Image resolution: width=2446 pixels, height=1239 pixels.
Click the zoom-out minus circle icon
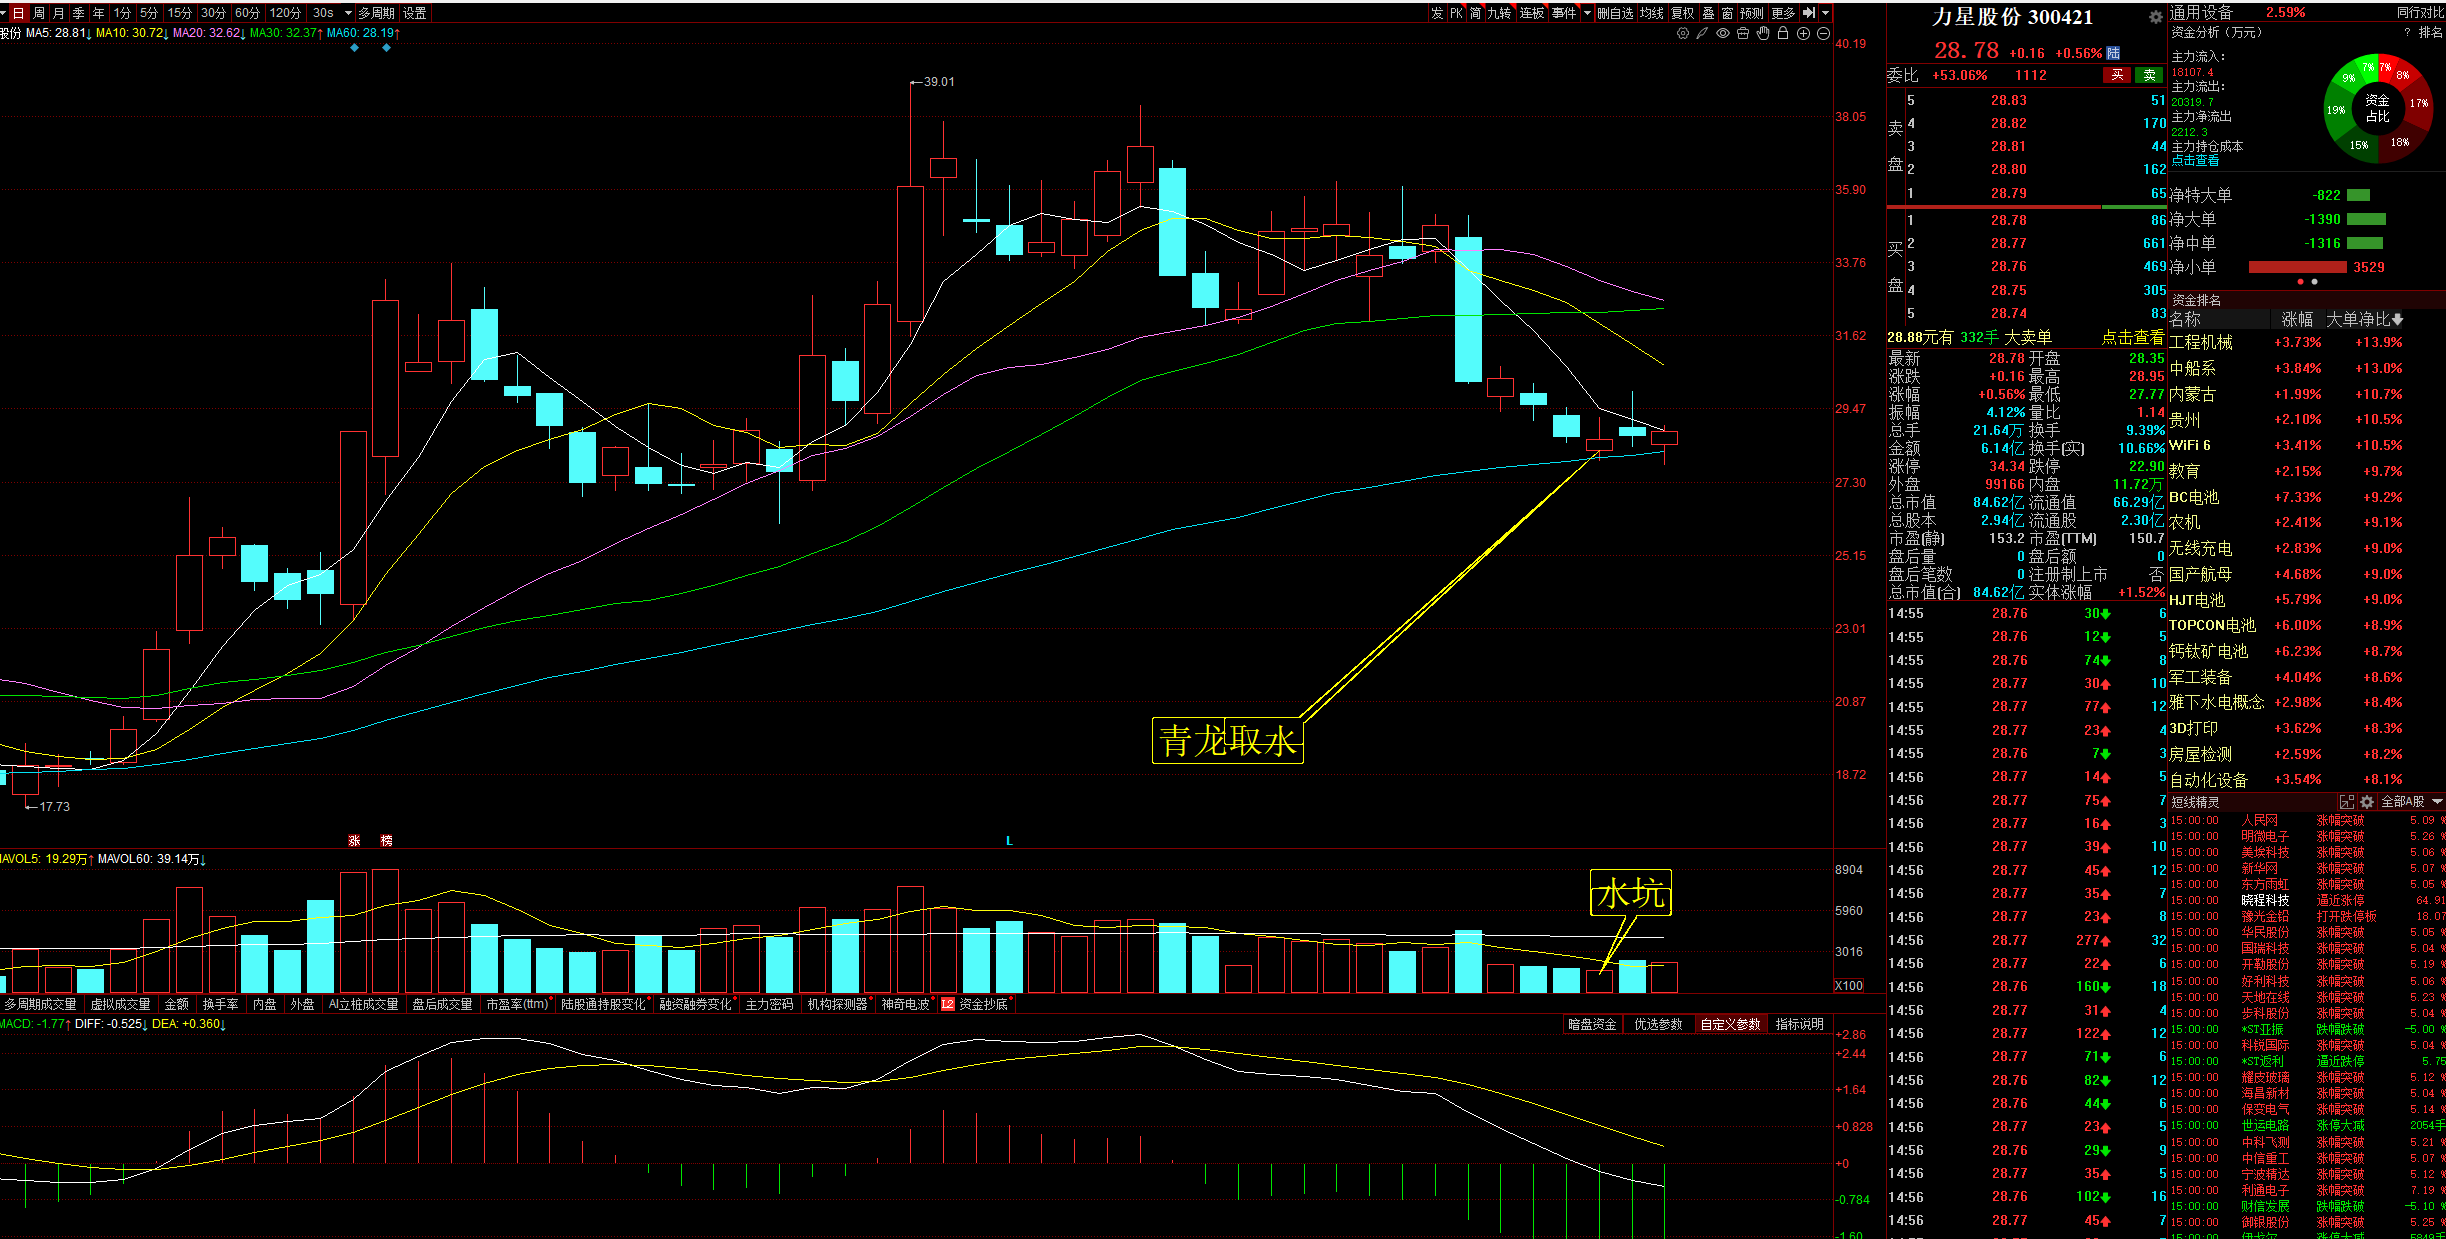click(1823, 33)
